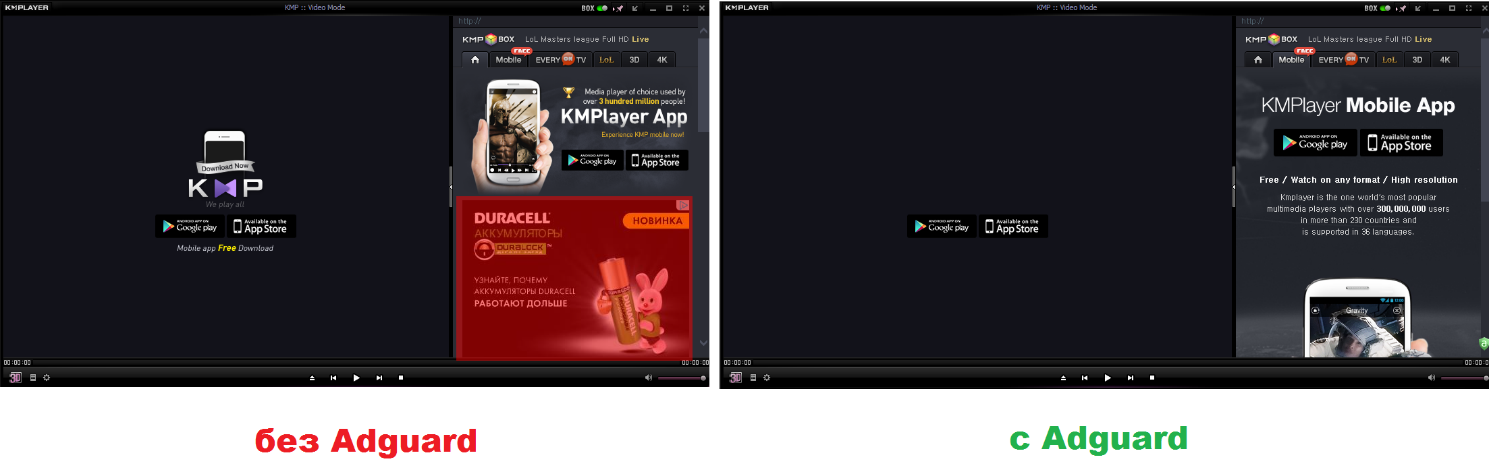
Task: Open EVERY ON TV tab in right window
Action: pyautogui.click(x=1343, y=59)
